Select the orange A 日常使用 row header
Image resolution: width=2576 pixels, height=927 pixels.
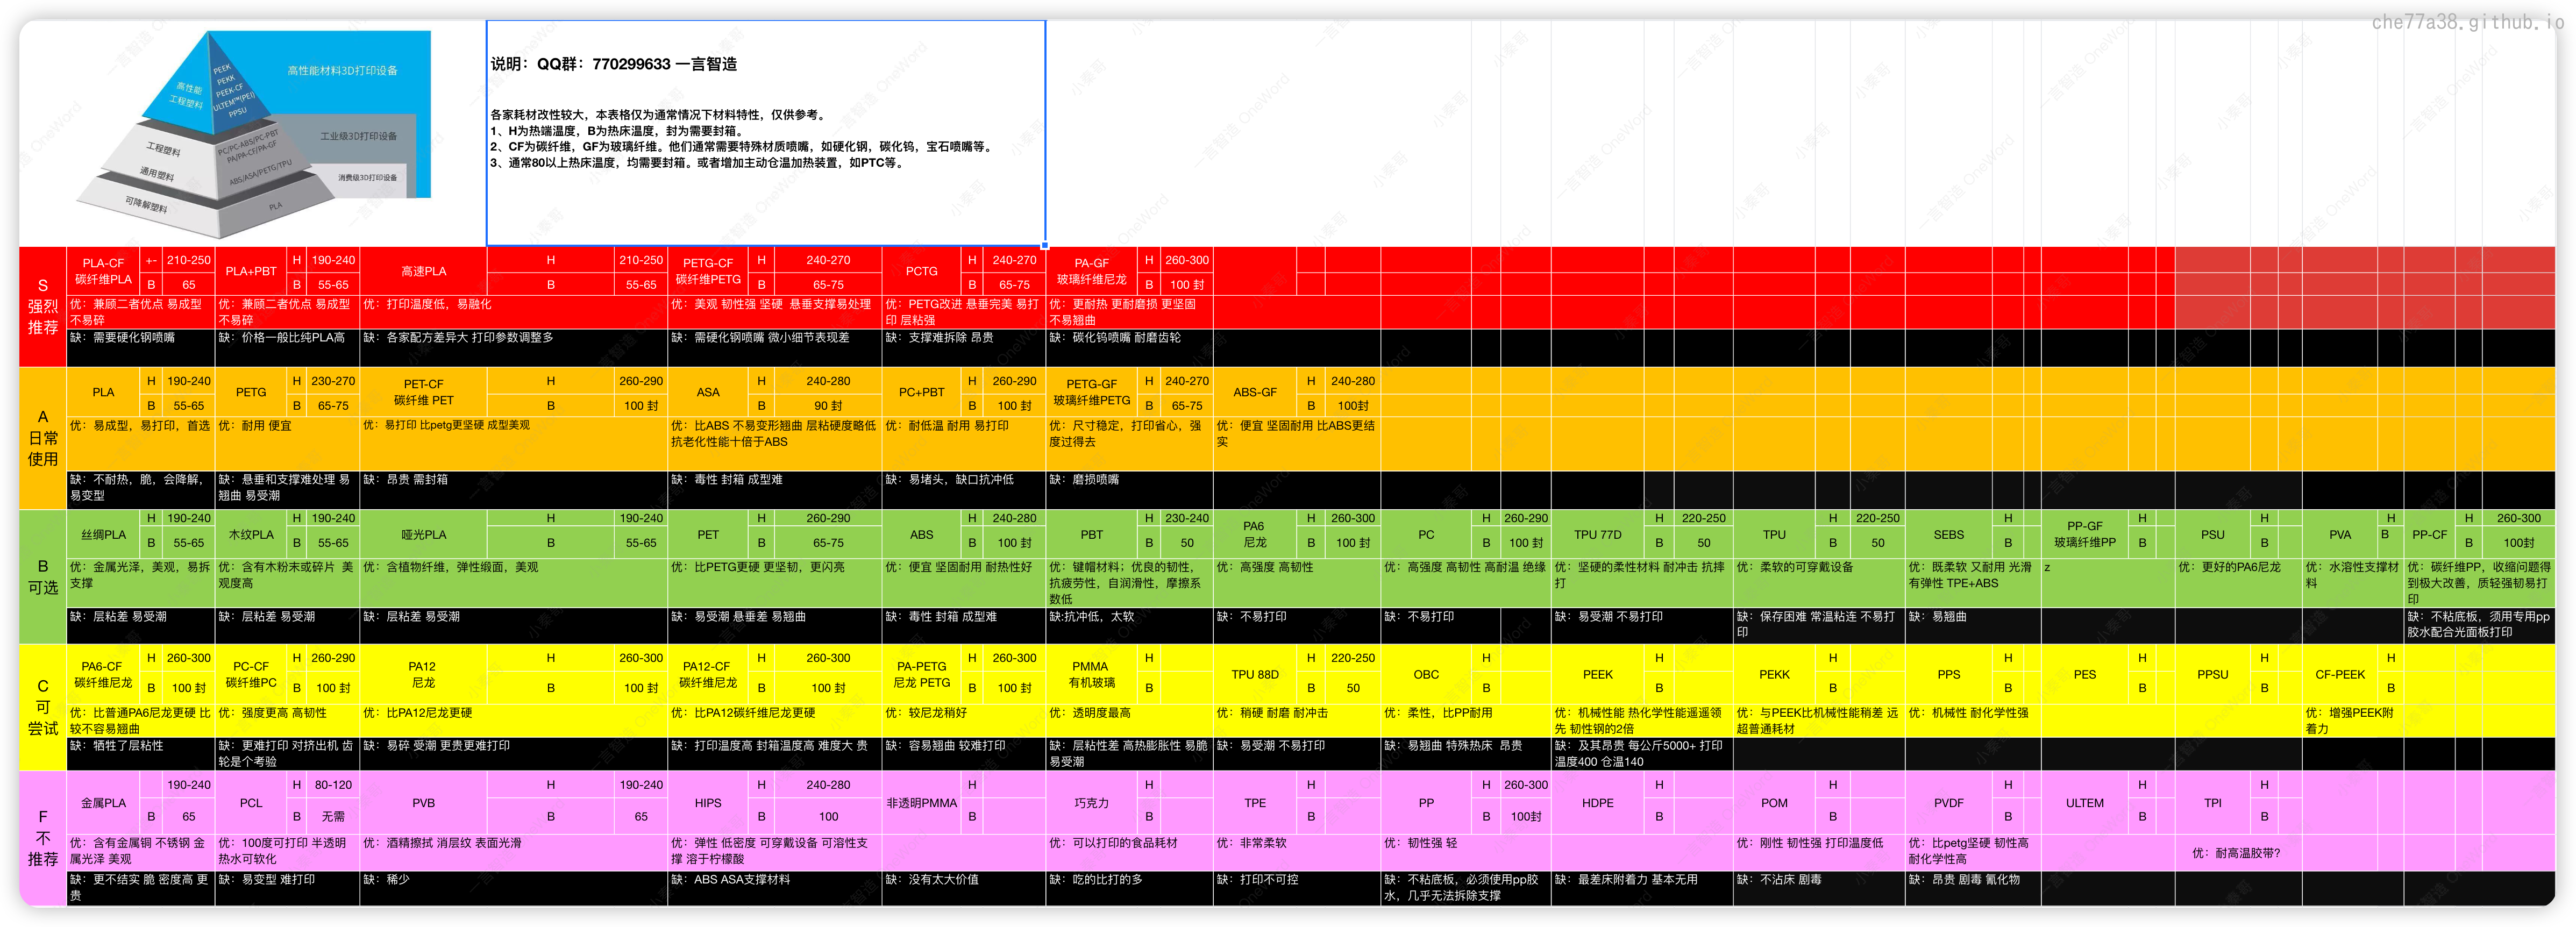[x=42, y=438]
